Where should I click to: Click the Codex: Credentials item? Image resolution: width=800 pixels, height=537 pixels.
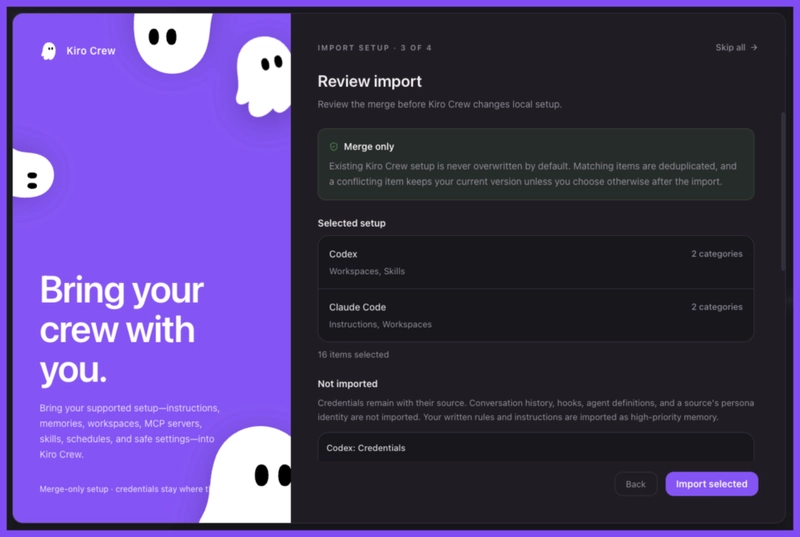[536, 448]
